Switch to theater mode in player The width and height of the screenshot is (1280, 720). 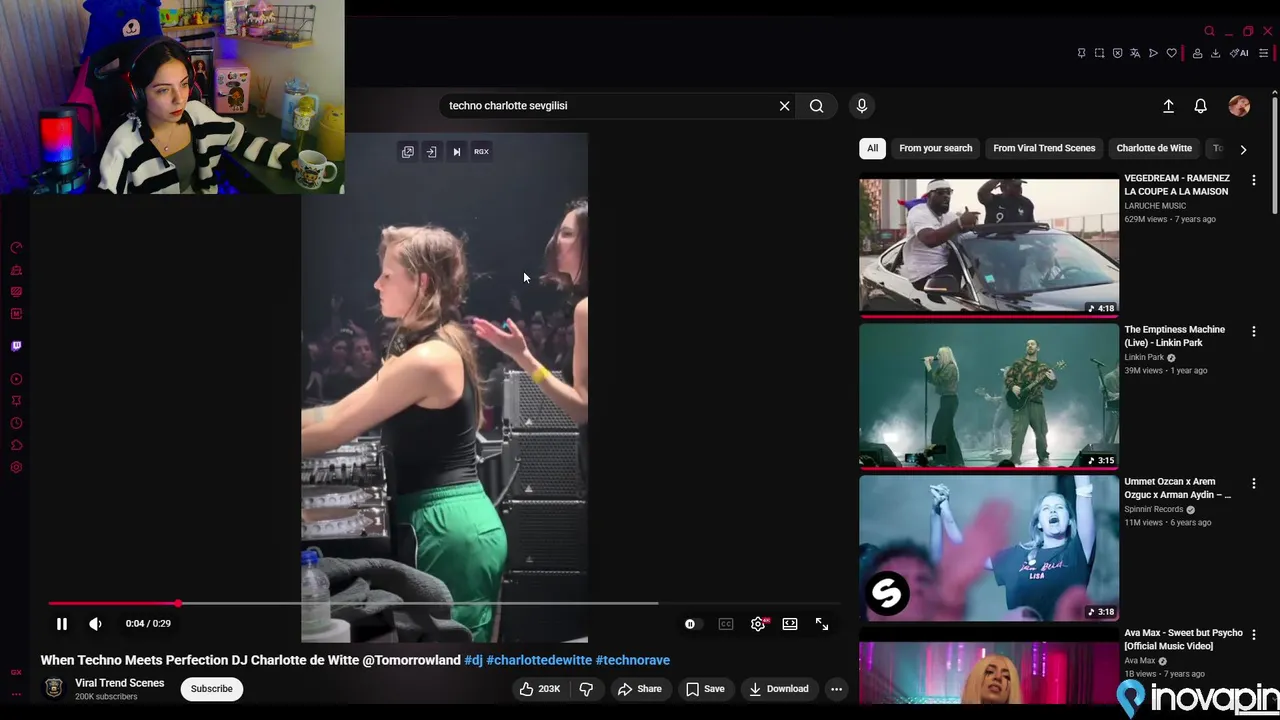click(790, 624)
